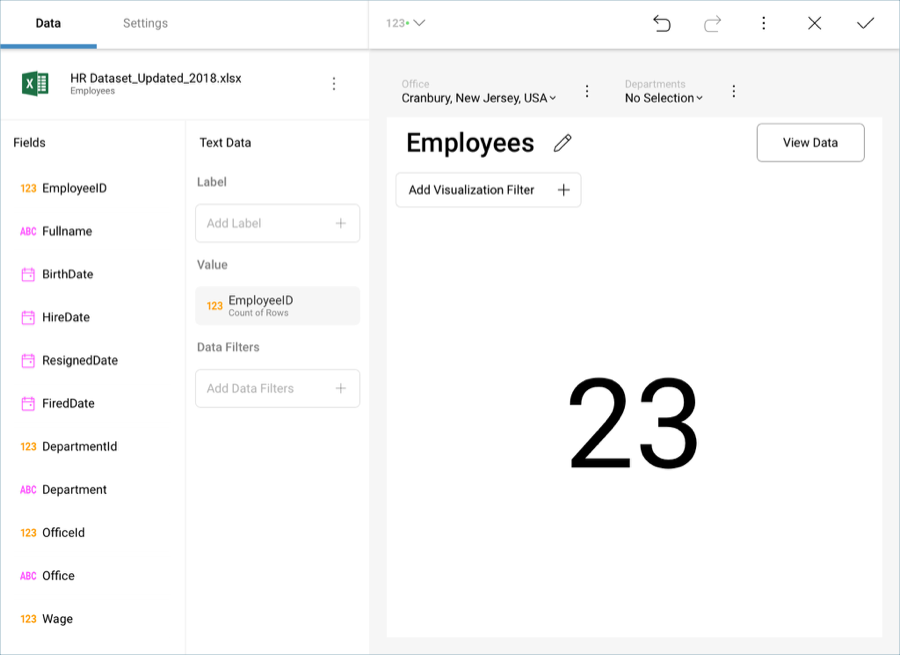Image resolution: width=900 pixels, height=655 pixels.
Task: Click the undo arrow icon
Action: [662, 23]
